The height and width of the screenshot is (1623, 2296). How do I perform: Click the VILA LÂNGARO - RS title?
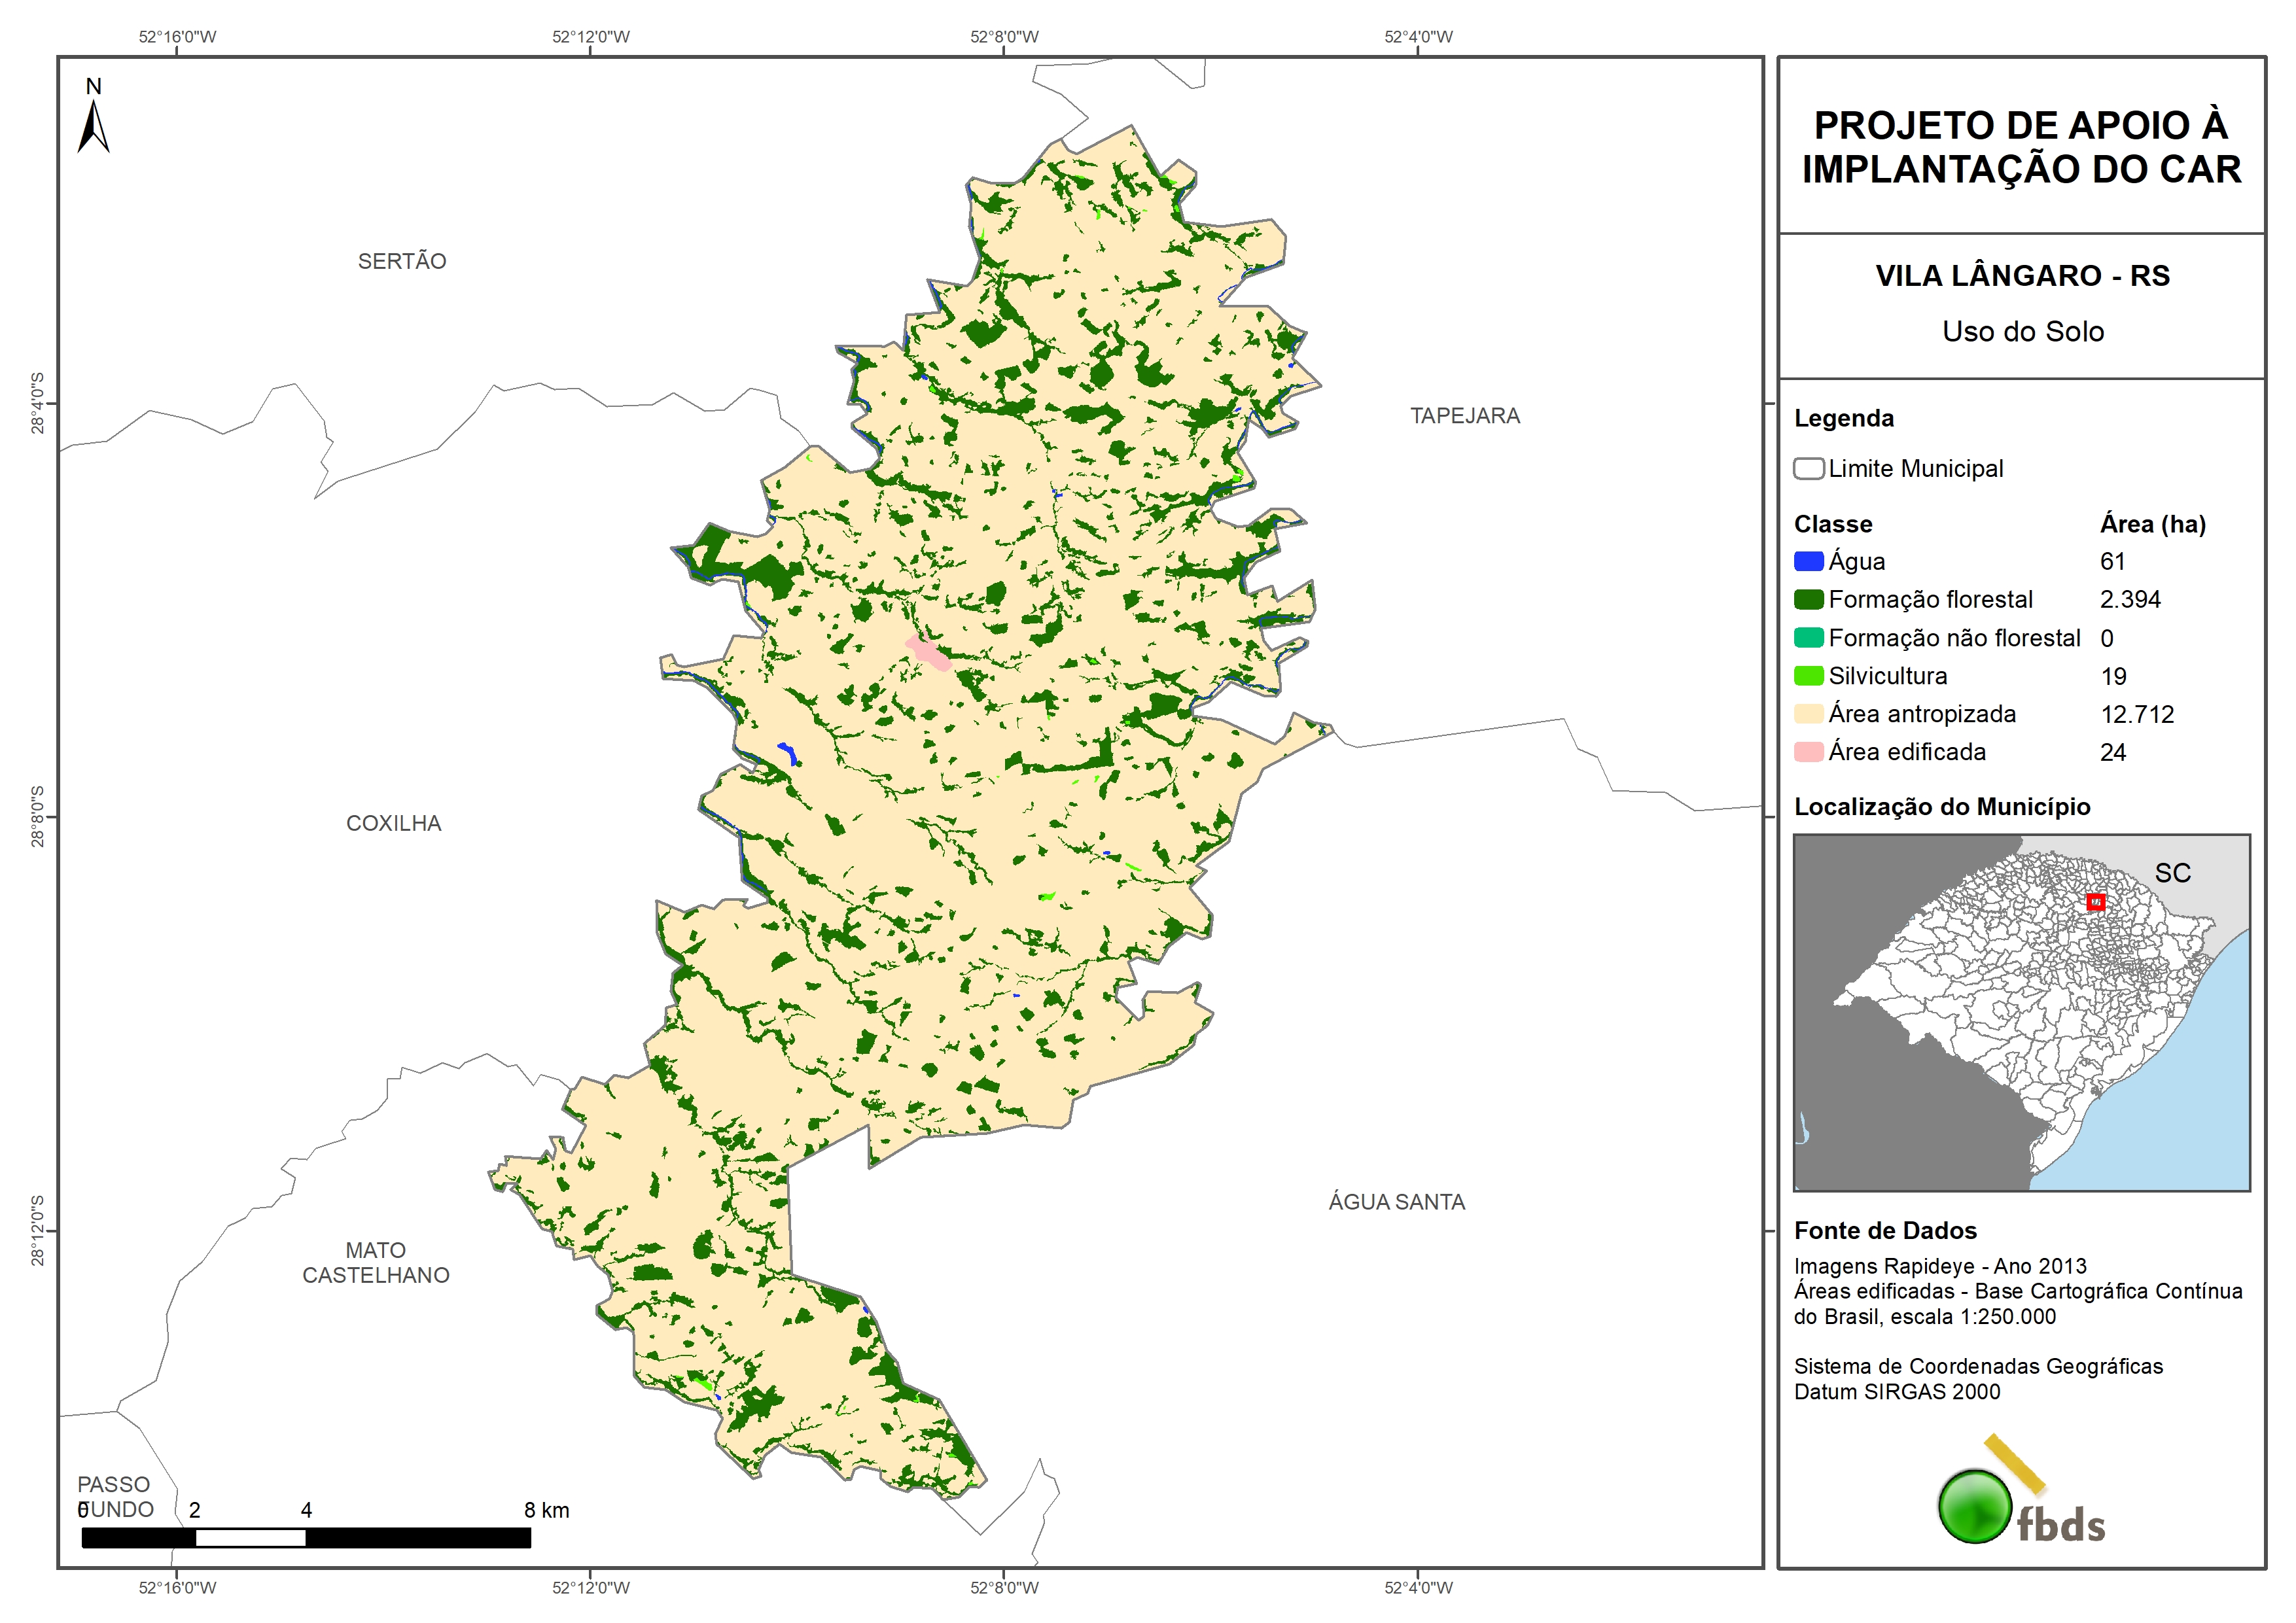[x=2022, y=276]
